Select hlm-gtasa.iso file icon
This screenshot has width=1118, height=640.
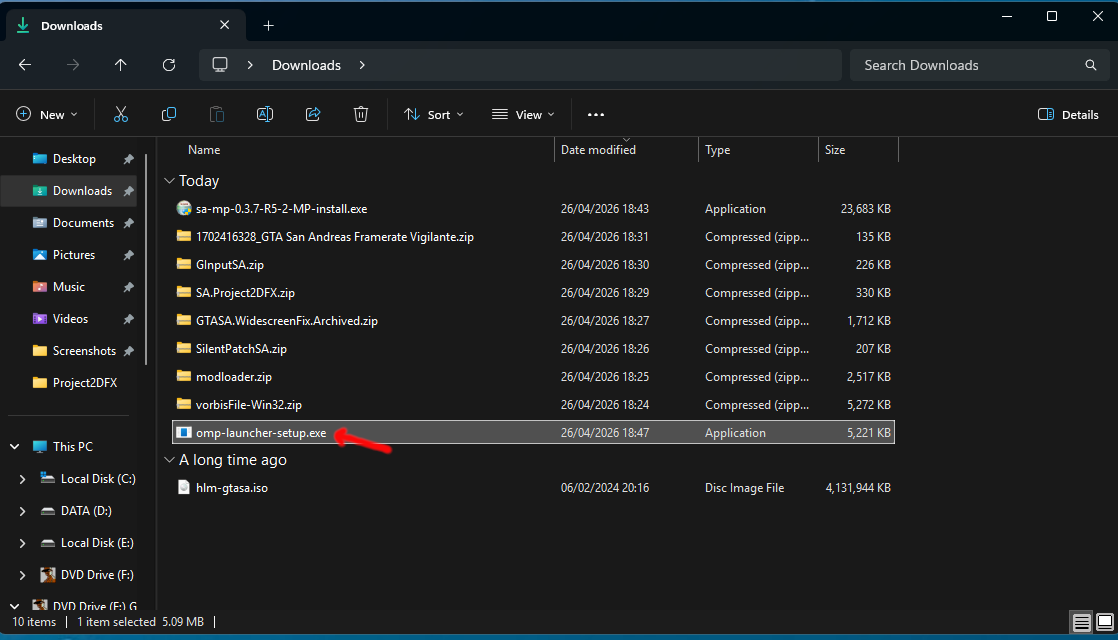point(184,487)
